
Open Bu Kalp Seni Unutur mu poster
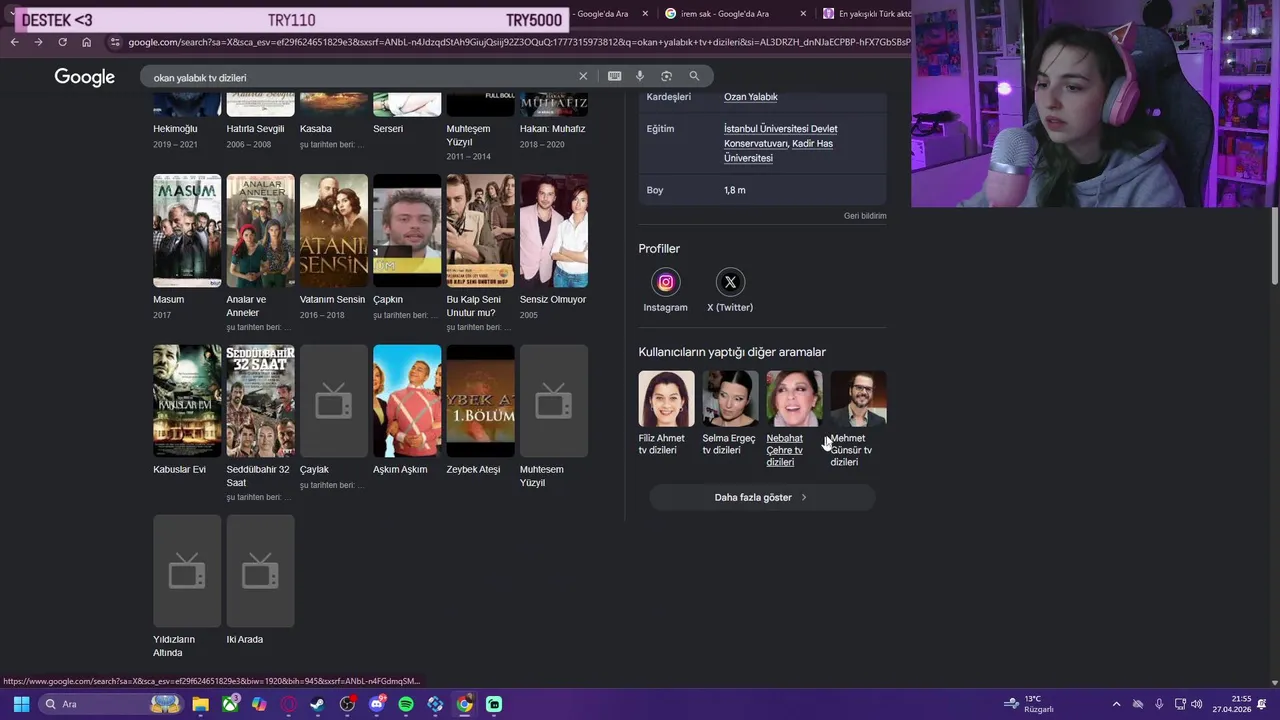(x=480, y=231)
